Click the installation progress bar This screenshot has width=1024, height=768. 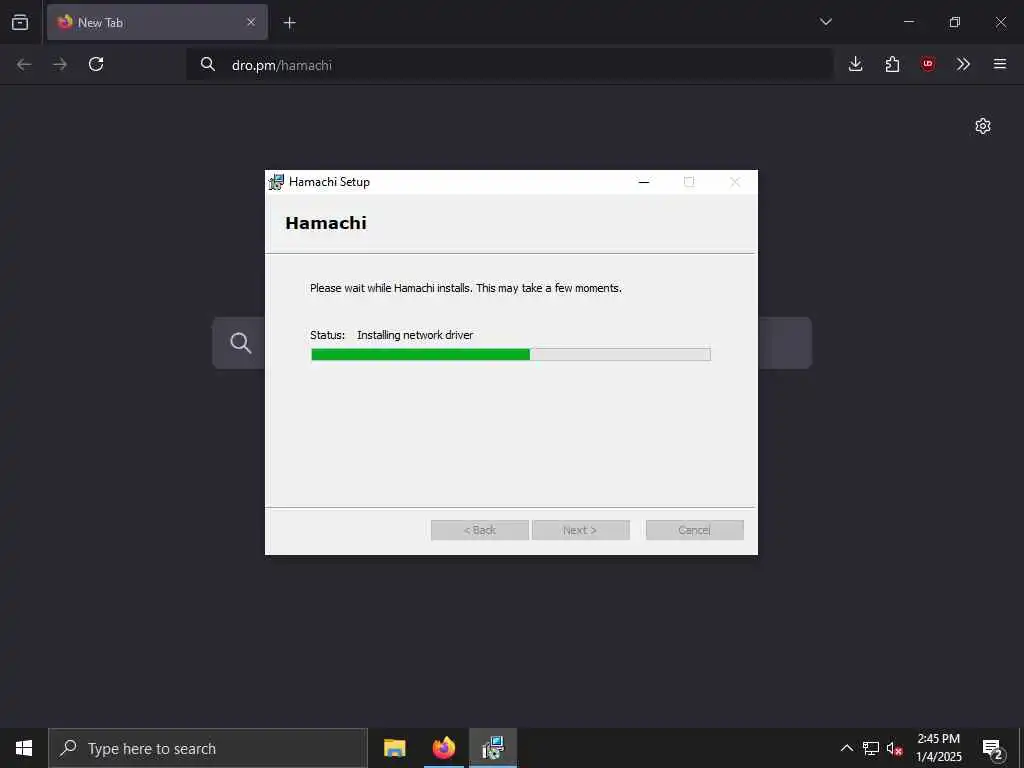[511, 355]
